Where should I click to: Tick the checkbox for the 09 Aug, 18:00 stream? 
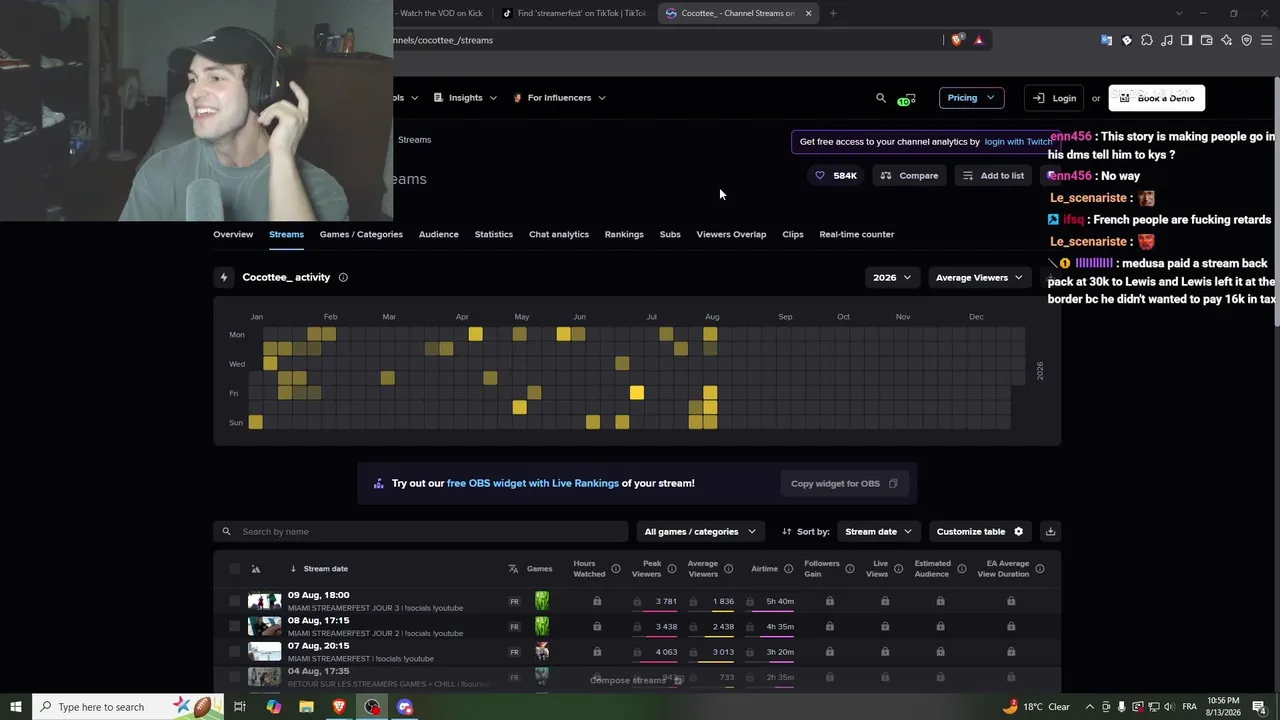click(x=234, y=601)
